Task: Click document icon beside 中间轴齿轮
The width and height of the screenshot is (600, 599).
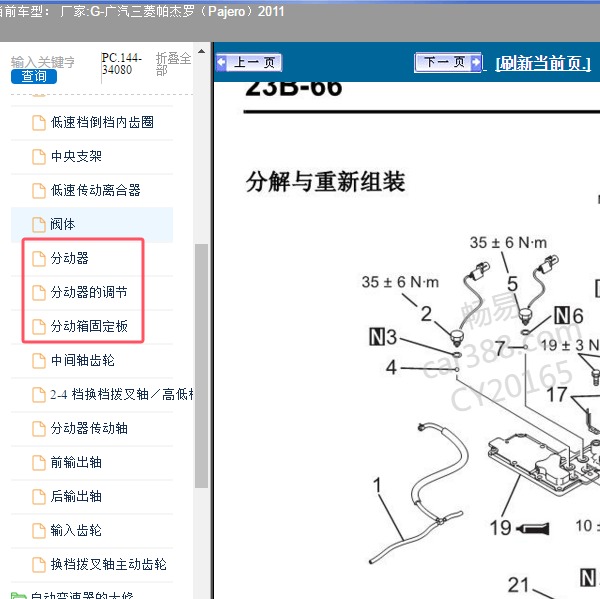Action: (x=39, y=361)
